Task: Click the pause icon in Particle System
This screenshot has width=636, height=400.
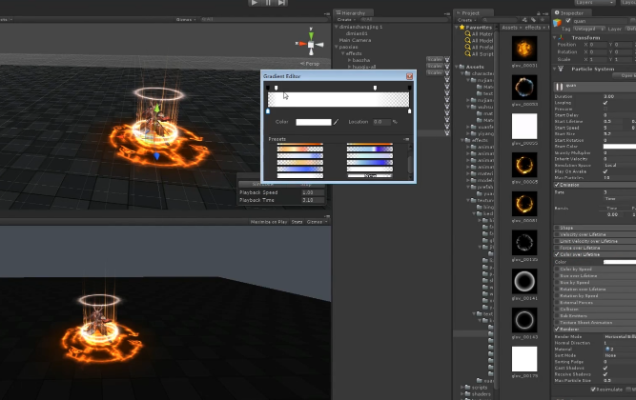Action: (559, 87)
